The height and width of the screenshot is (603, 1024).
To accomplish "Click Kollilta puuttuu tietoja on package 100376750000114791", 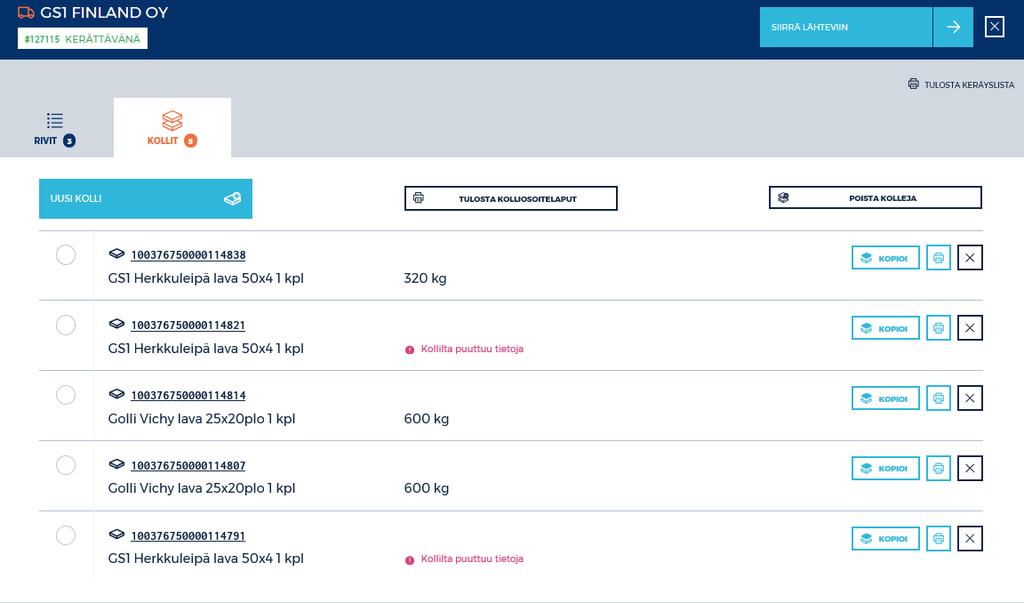I will pyautogui.click(x=472, y=559).
